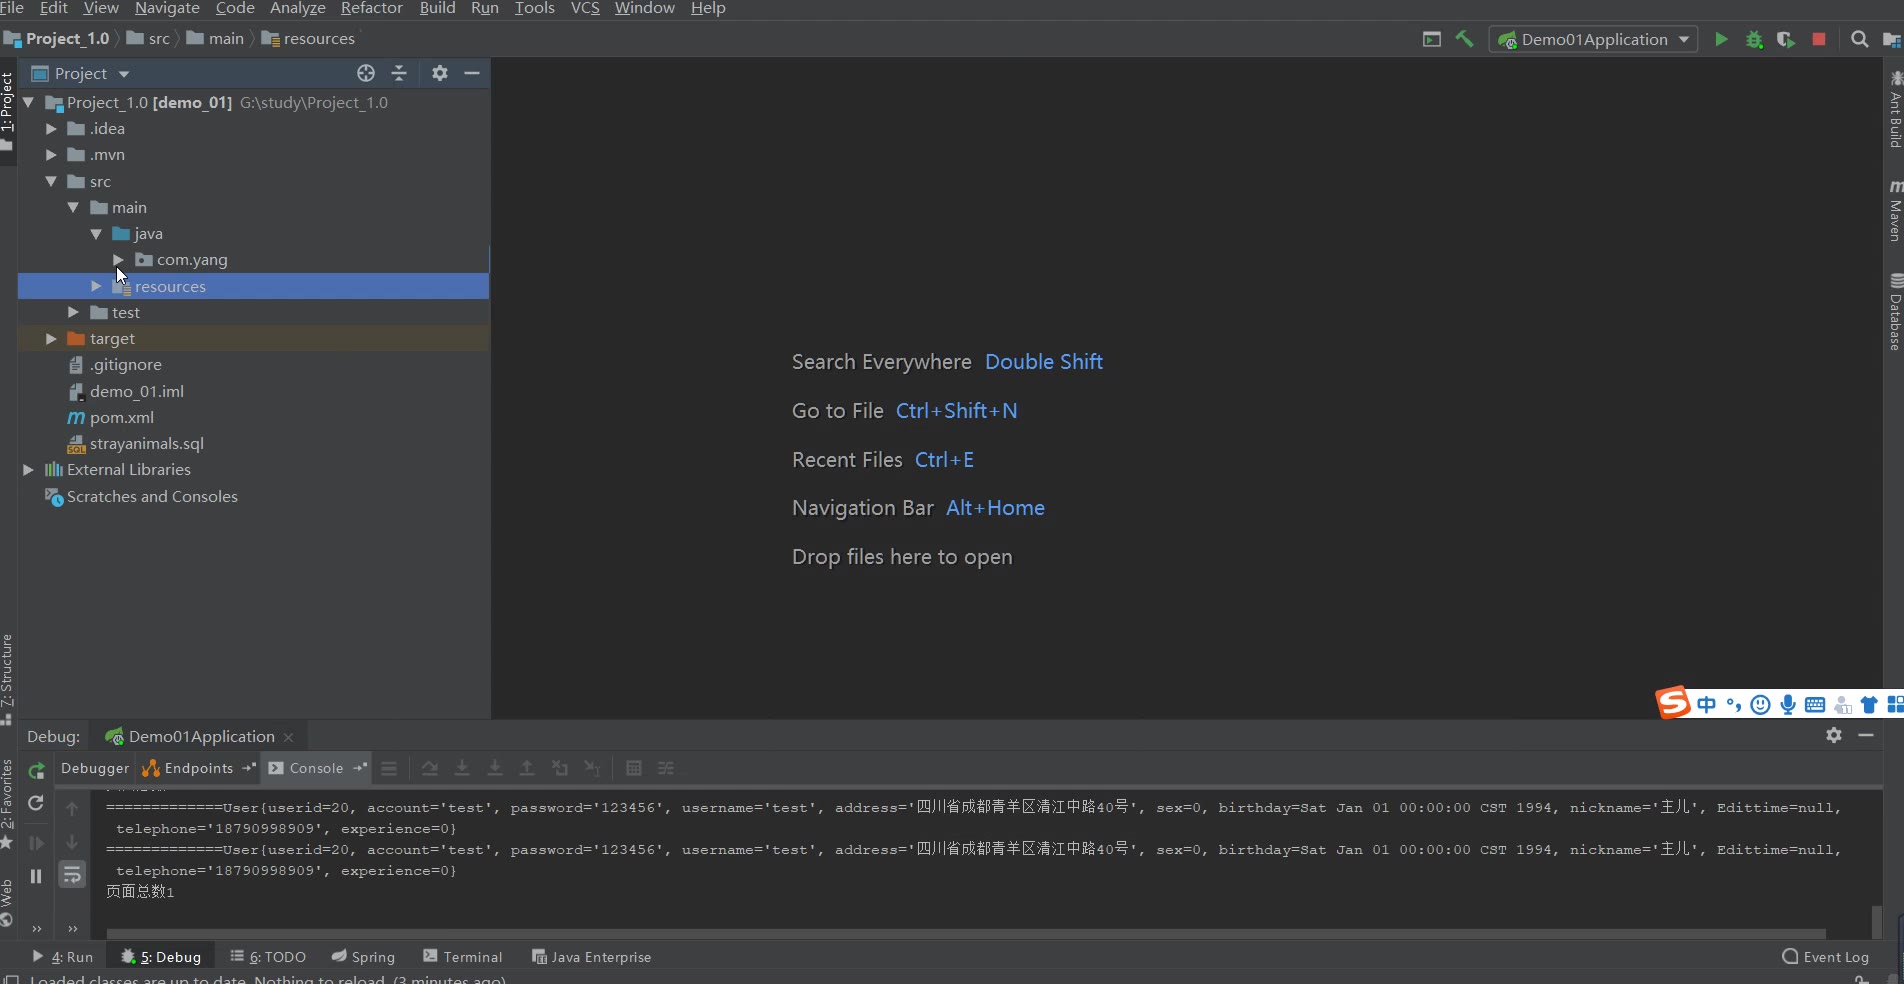This screenshot has width=1904, height=984.
Task: Stop the running application with red square
Action: point(1819,40)
